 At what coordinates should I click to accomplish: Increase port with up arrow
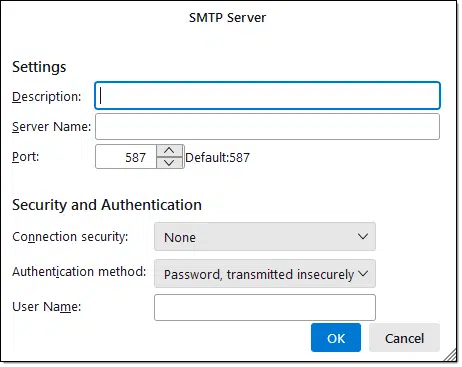coord(169,151)
